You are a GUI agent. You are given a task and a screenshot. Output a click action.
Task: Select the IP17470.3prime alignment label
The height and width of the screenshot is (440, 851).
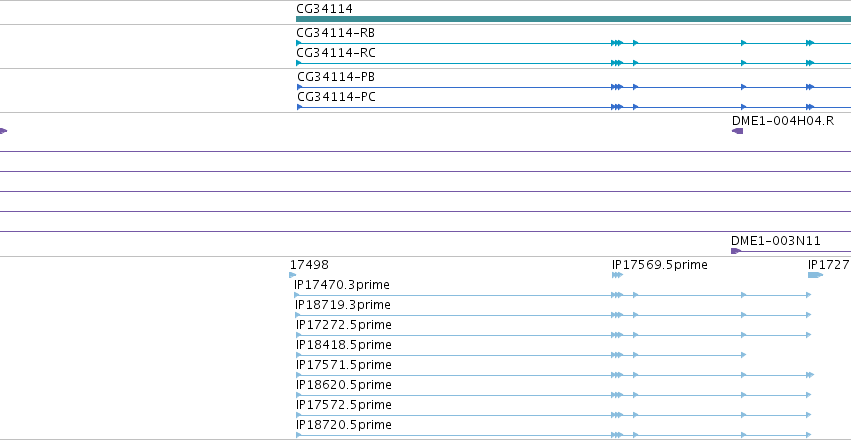tap(342, 285)
